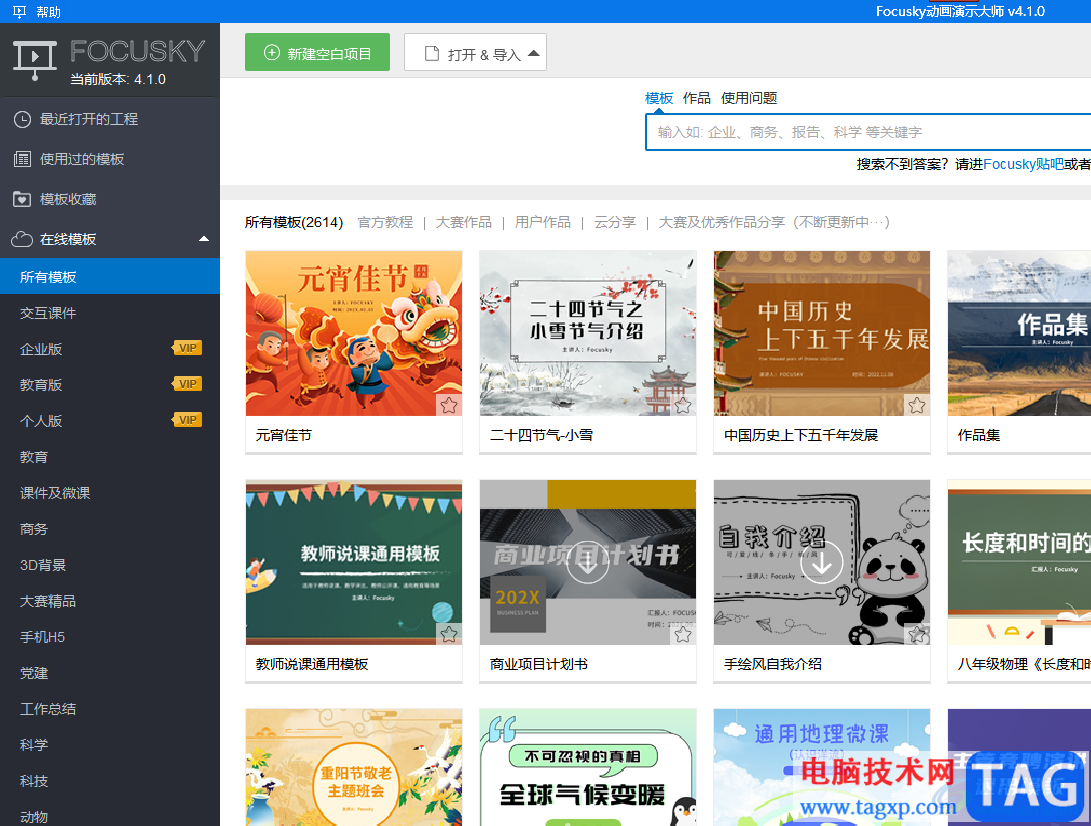Screen dimensions: 1091x826
Task: Open the 二十四节气之小雪节气介绍 thumbnail
Action: [588, 333]
